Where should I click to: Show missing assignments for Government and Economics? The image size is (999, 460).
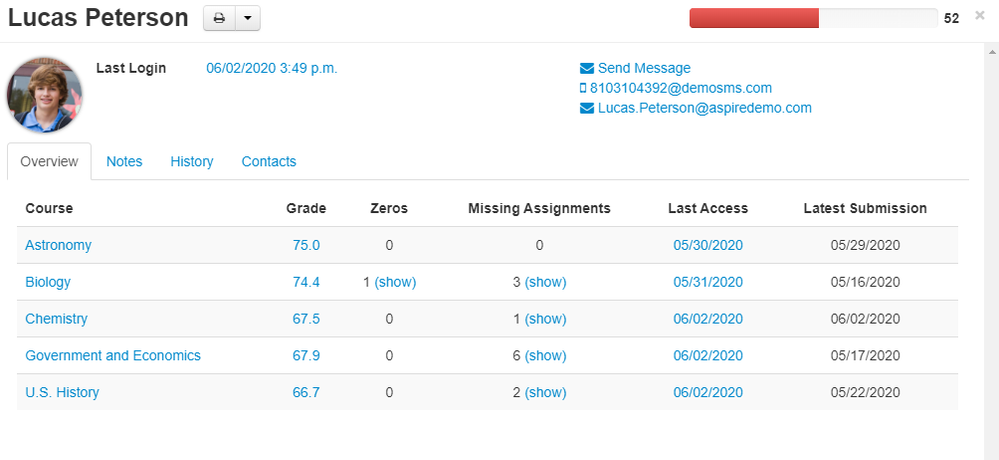point(545,355)
